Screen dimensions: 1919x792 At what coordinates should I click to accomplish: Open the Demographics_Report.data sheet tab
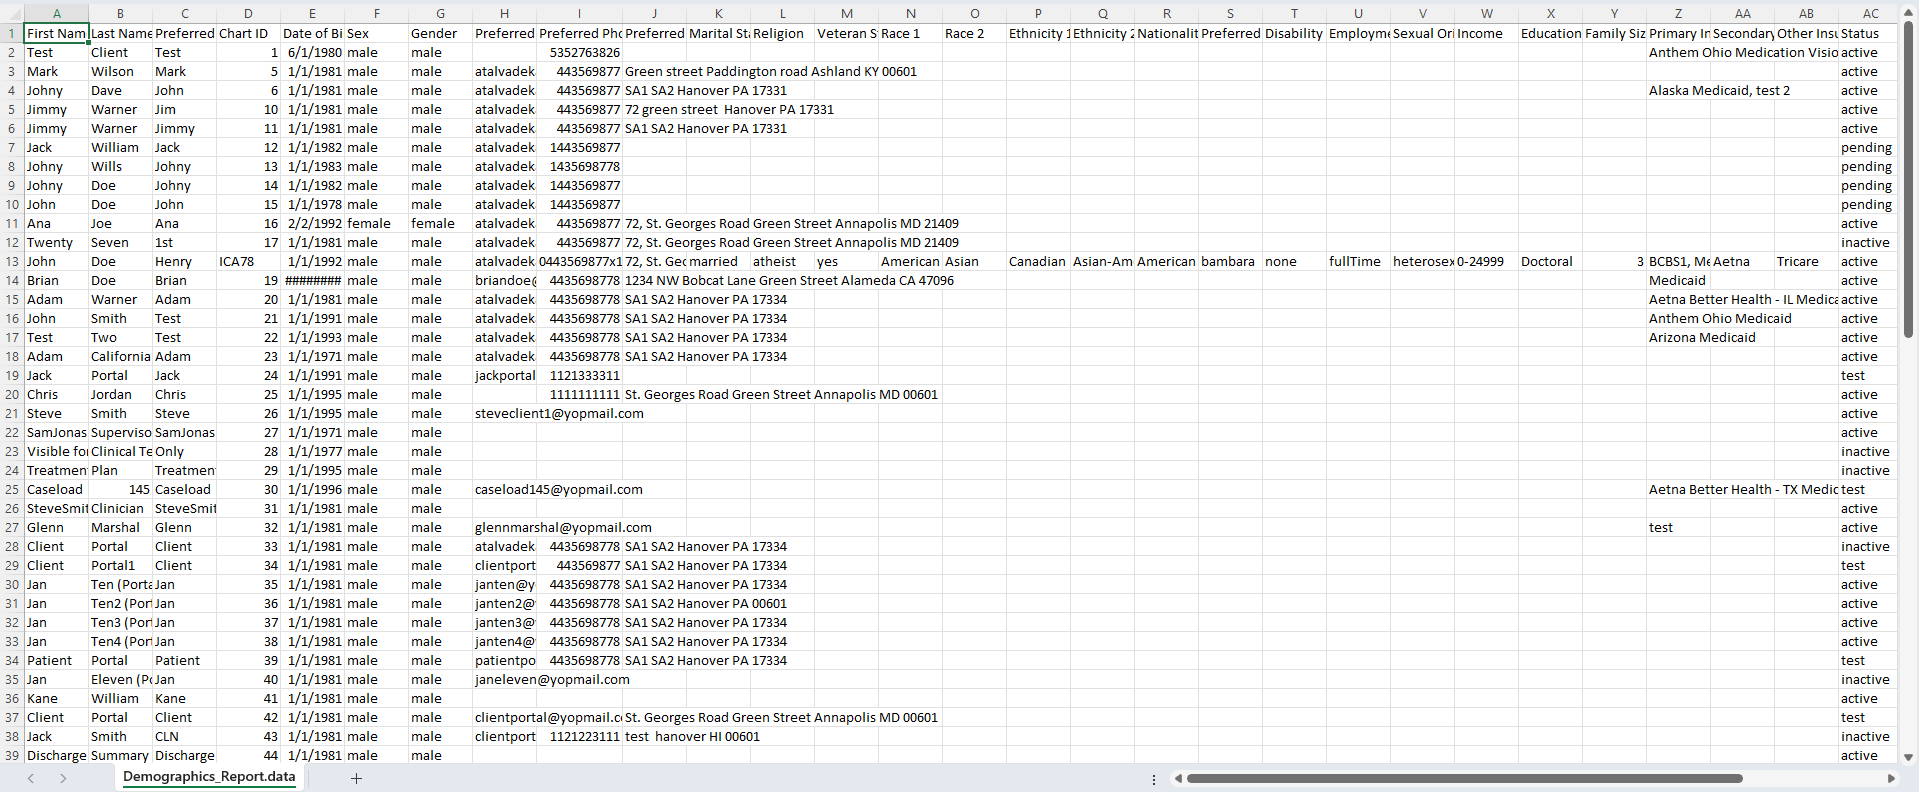[209, 777]
